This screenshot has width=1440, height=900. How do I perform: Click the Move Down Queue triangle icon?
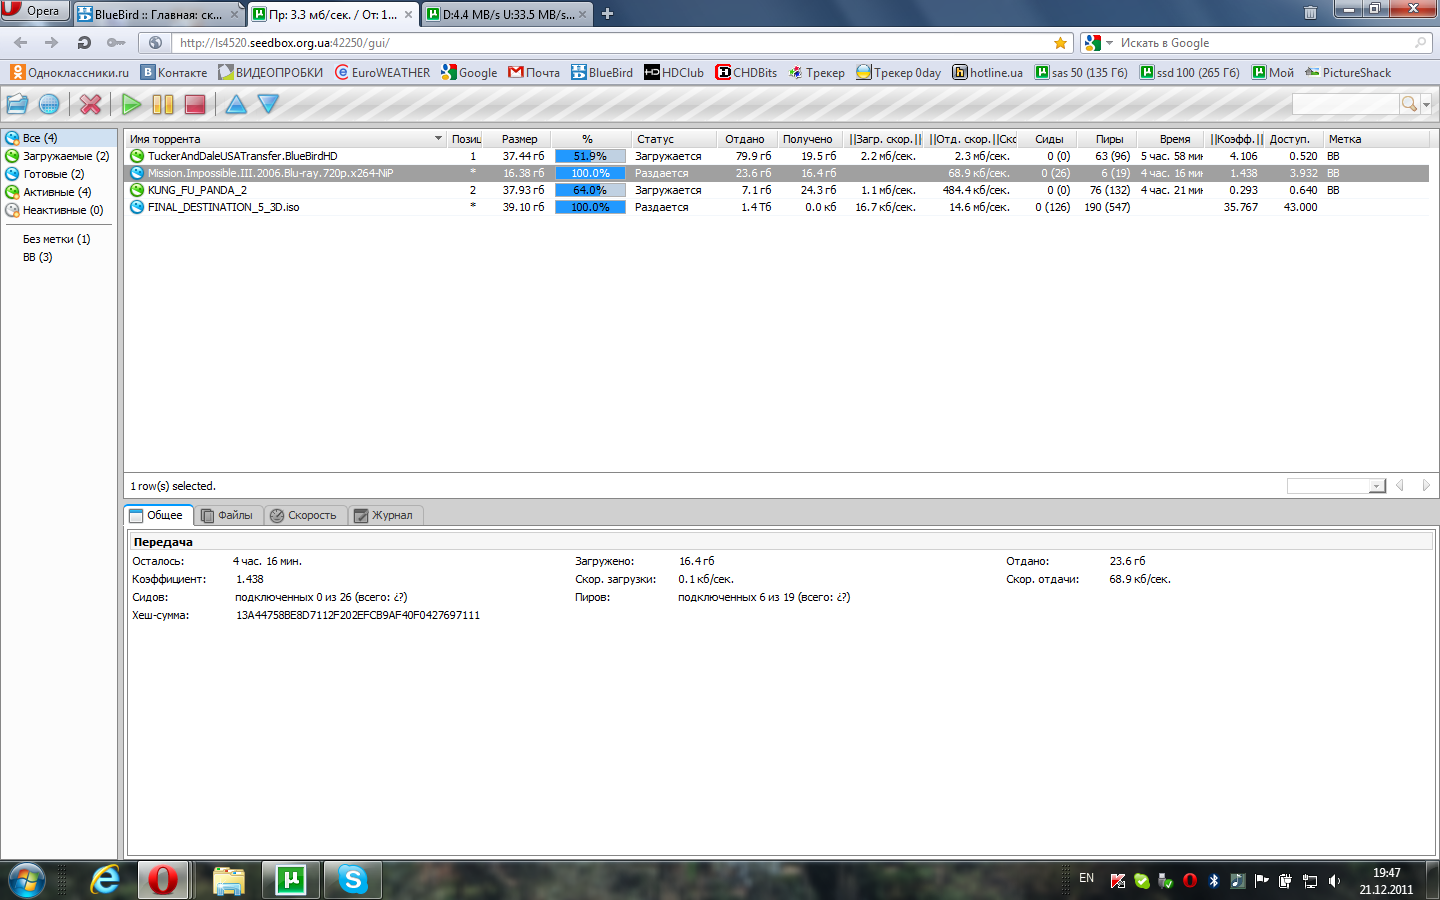(x=268, y=104)
